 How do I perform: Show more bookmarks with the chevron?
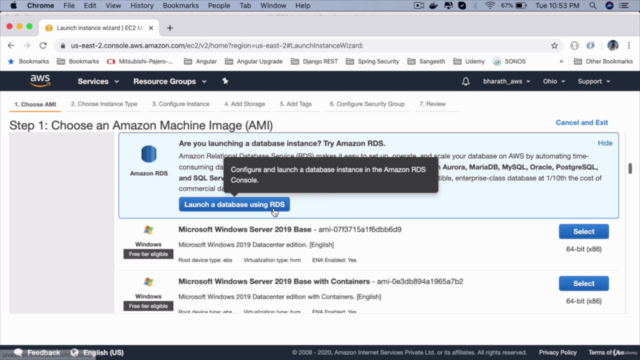pos(561,61)
